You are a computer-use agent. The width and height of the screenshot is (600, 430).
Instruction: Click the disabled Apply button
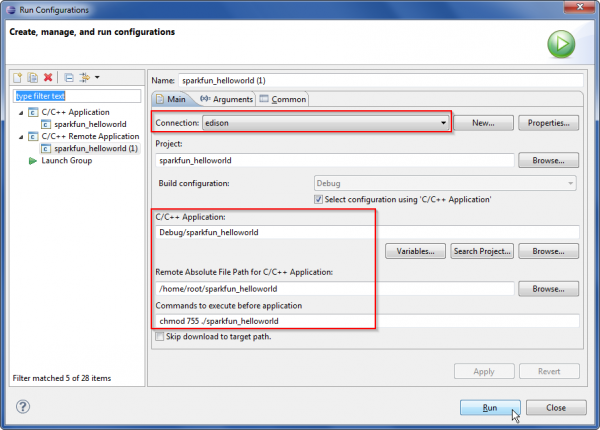(x=484, y=371)
